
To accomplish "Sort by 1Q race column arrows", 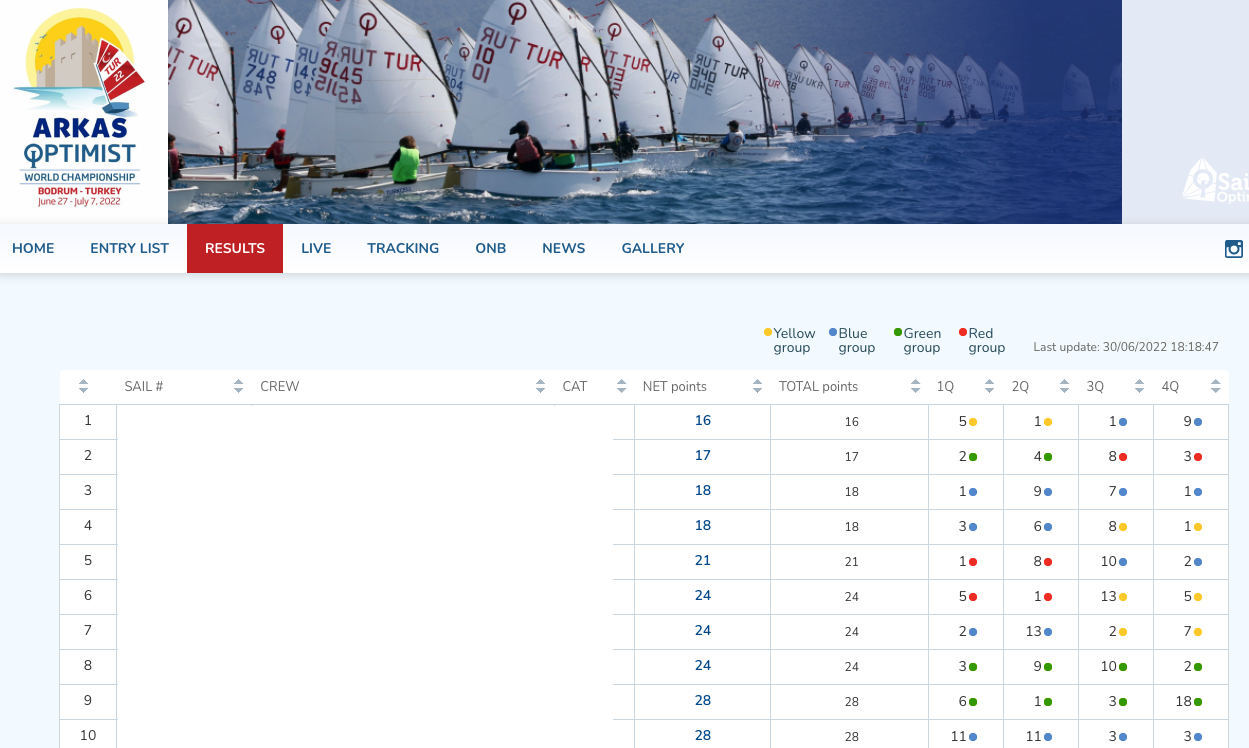I will click(990, 386).
